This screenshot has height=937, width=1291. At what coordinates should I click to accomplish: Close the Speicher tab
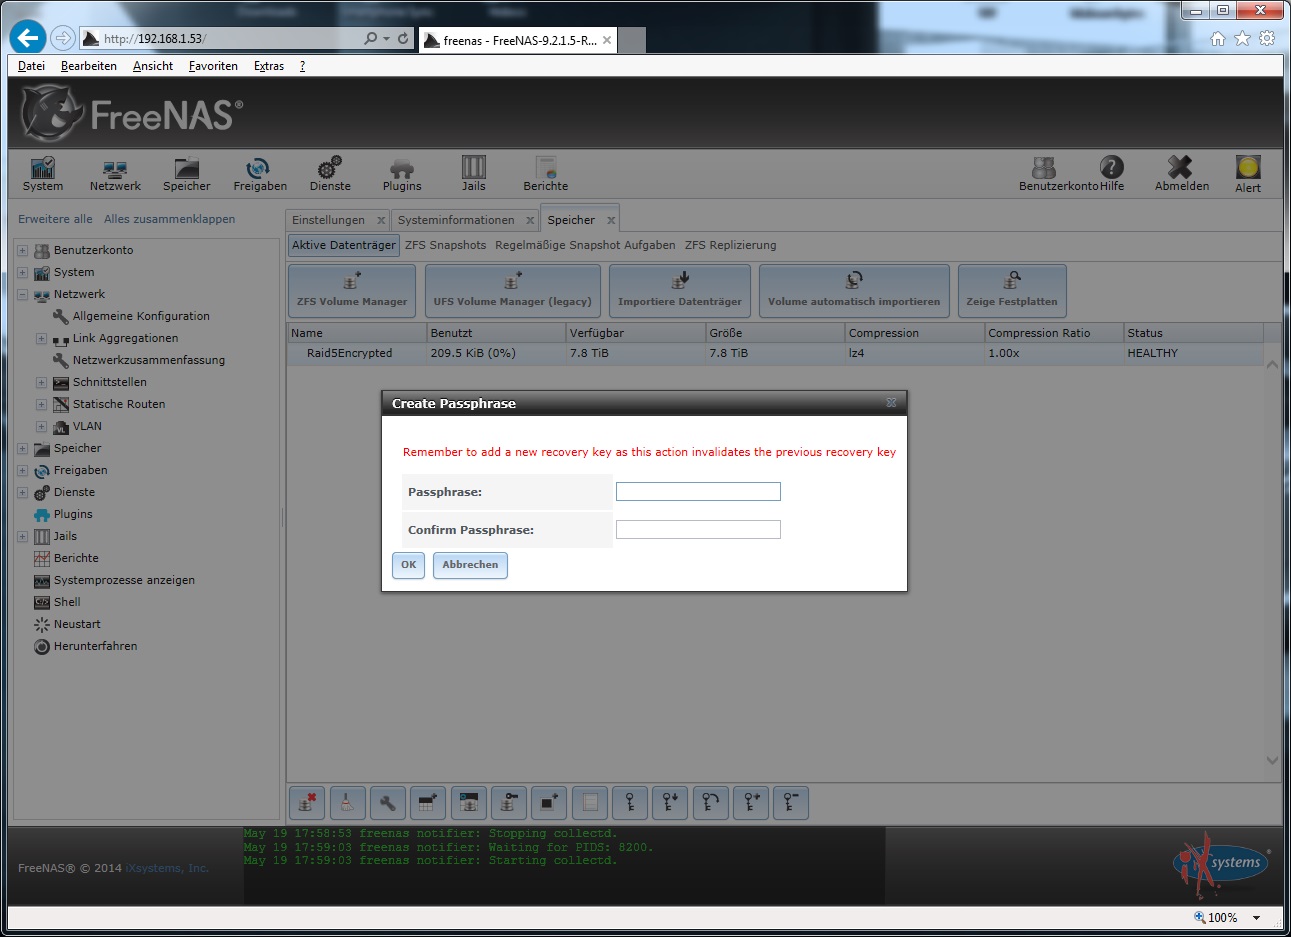[x=611, y=220]
